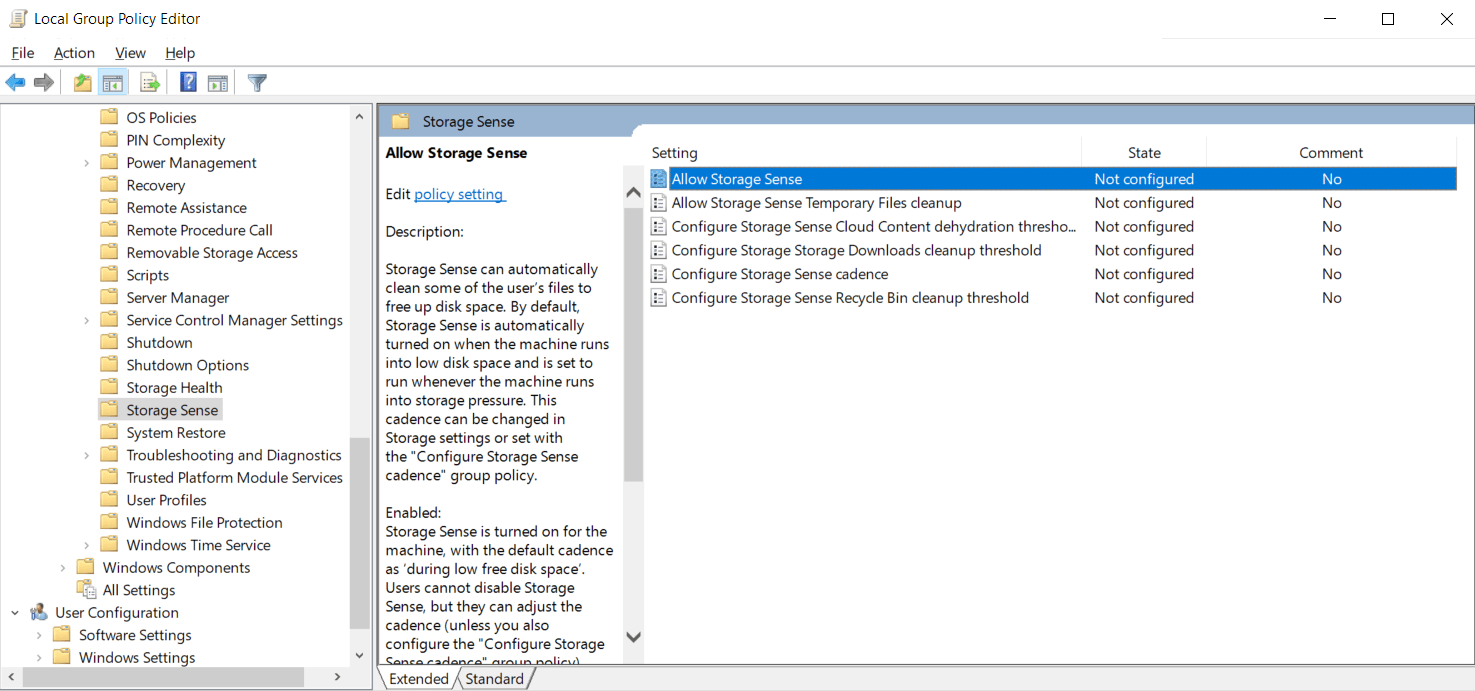Screen dimensions: 1475x691
Task: Click the Export List toolbar icon
Action: [150, 82]
